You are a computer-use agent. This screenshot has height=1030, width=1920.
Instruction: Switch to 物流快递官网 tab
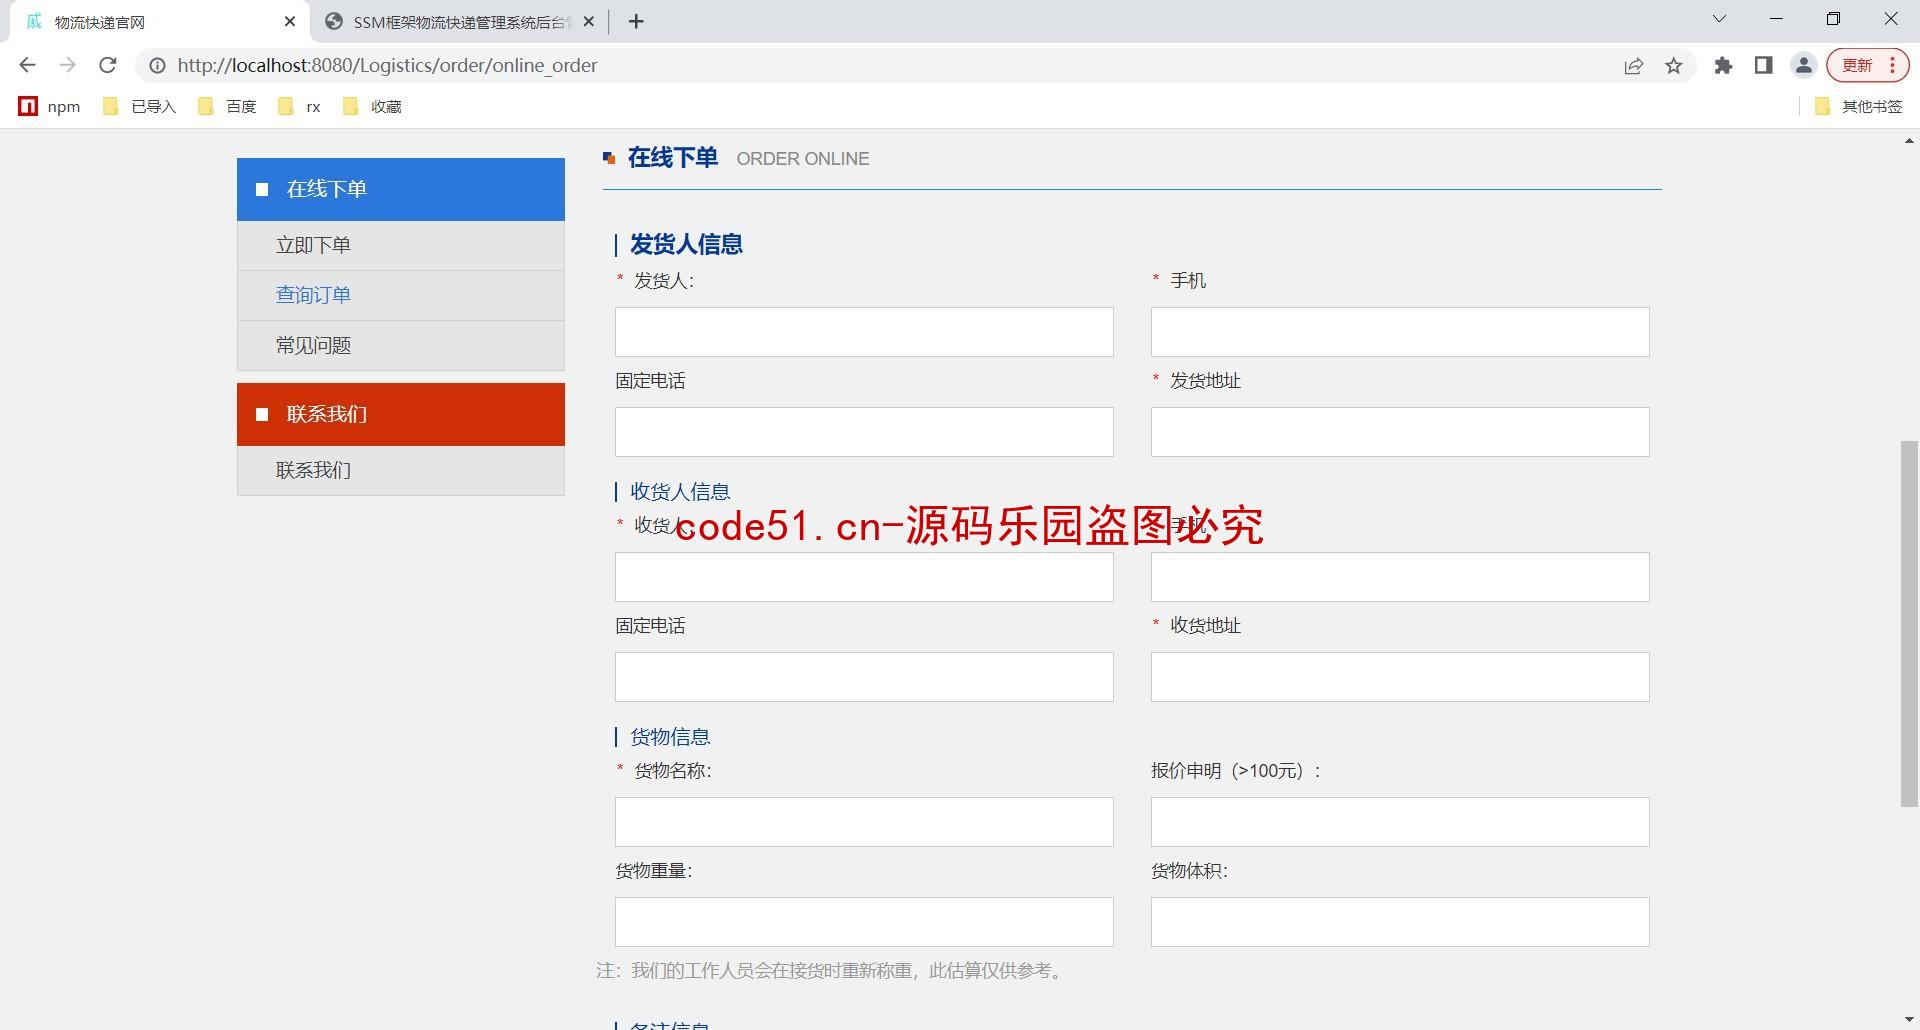160,22
